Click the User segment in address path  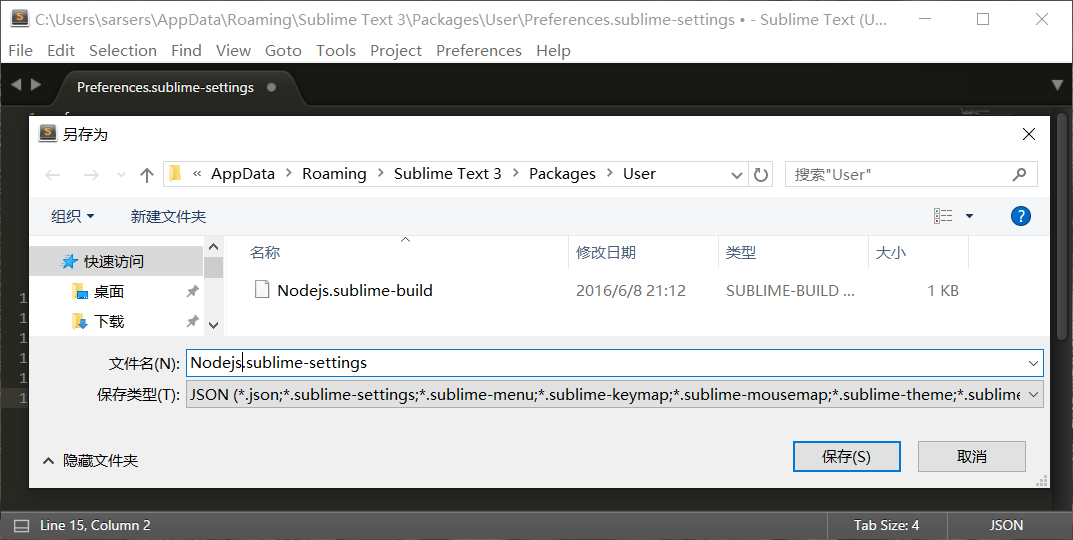[639, 175]
